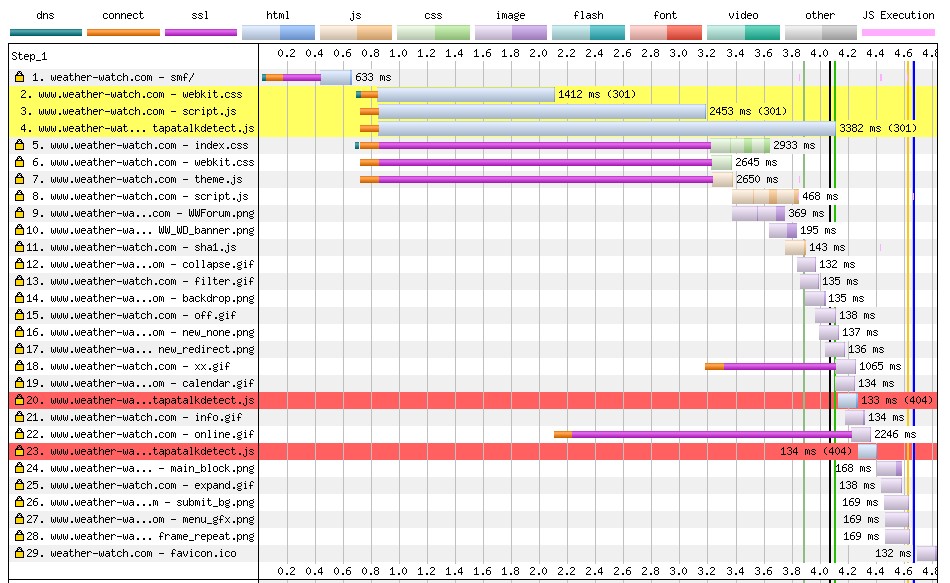This screenshot has height=583, width=950.
Task: Click the lock icon beside request 13 filter.gif
Action: point(19,281)
